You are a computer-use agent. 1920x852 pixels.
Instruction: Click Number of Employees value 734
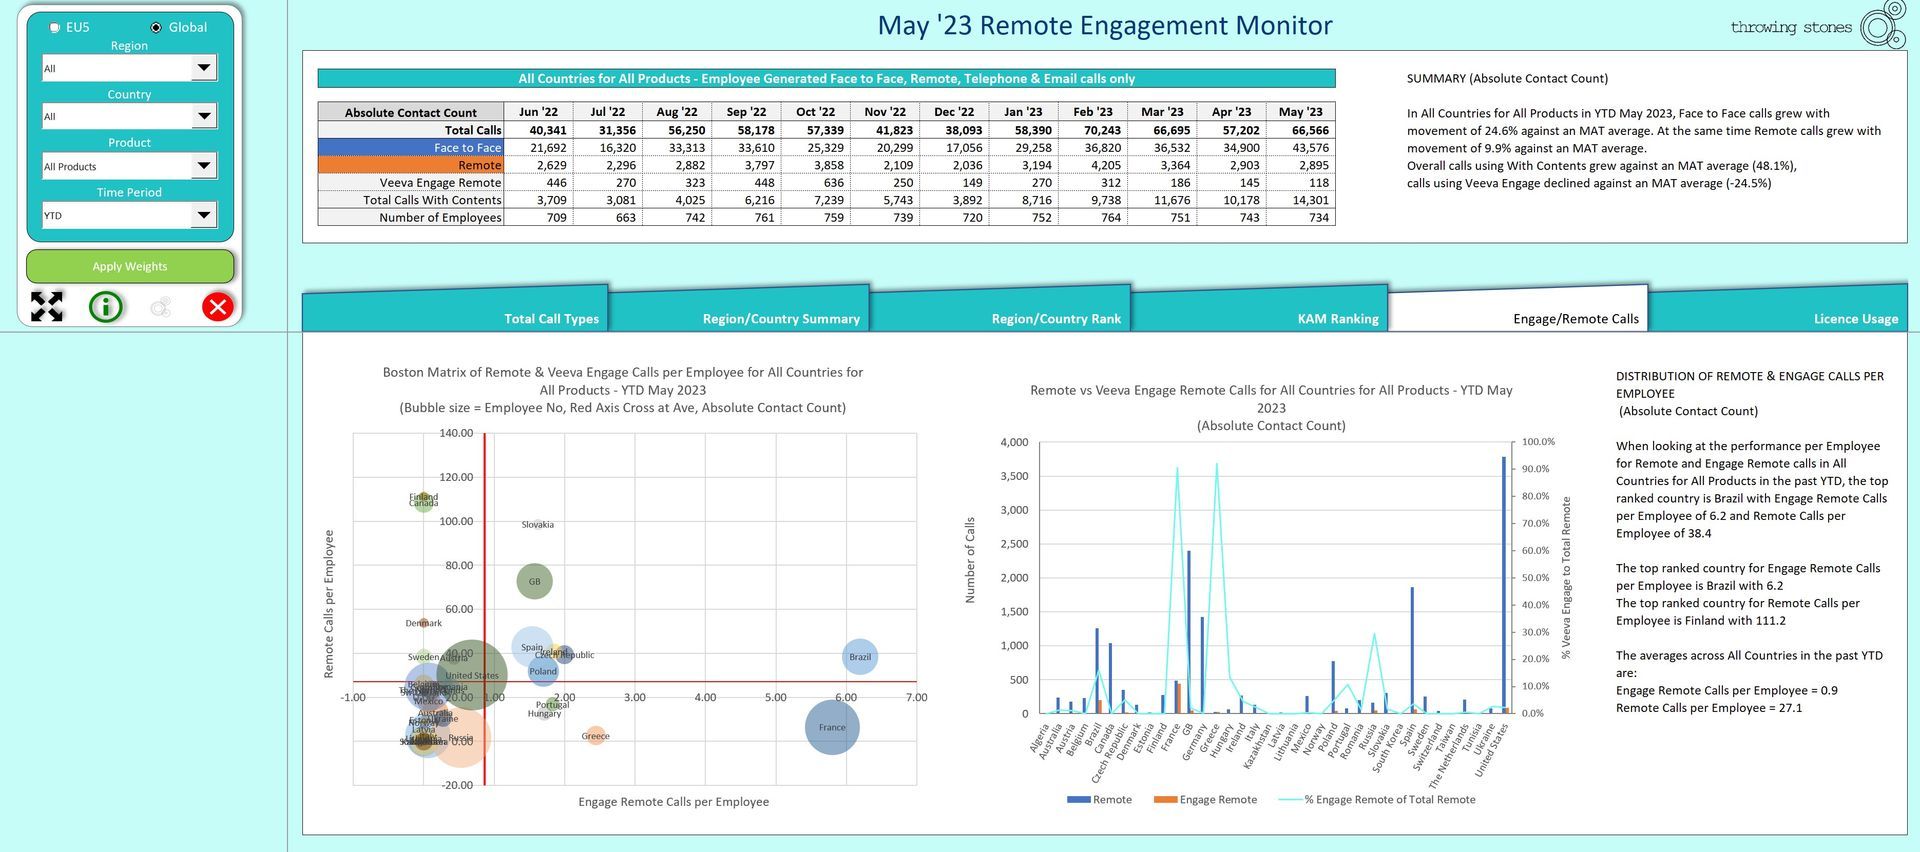(x=1319, y=217)
